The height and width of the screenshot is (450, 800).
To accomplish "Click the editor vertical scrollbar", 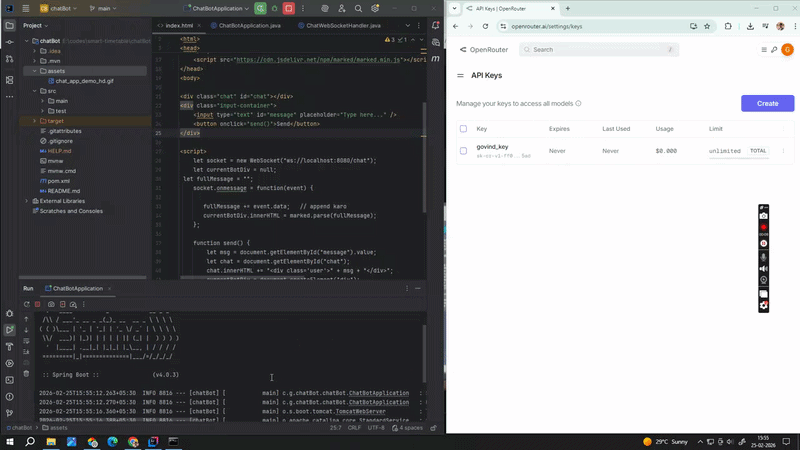I will click(423, 158).
